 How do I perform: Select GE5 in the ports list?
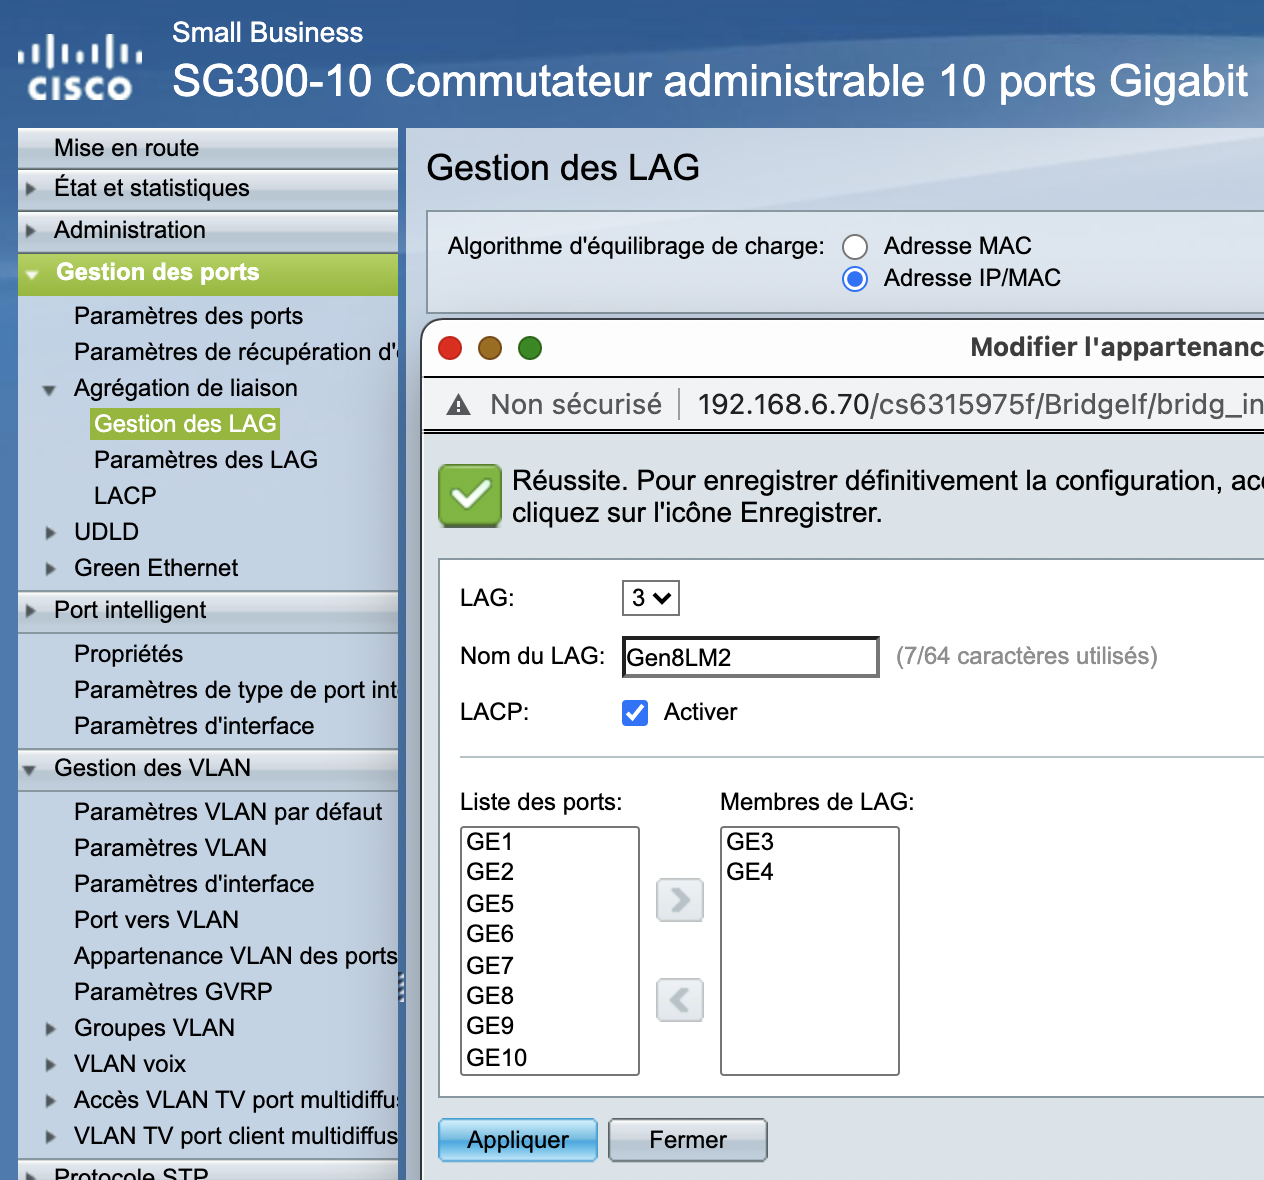tap(490, 904)
